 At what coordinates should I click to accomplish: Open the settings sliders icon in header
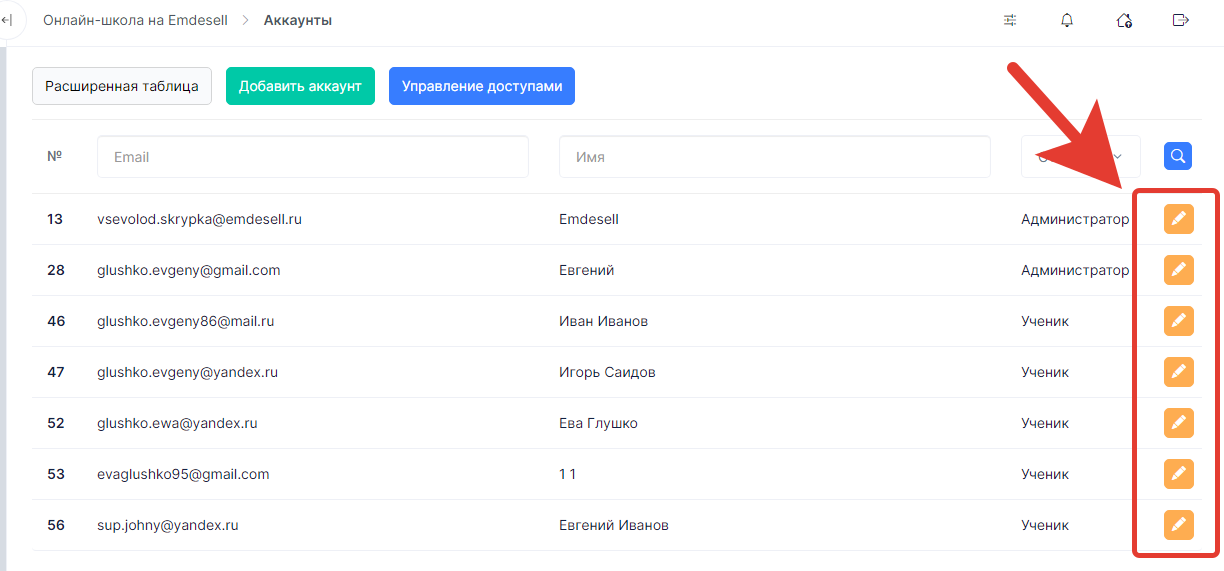(1010, 21)
